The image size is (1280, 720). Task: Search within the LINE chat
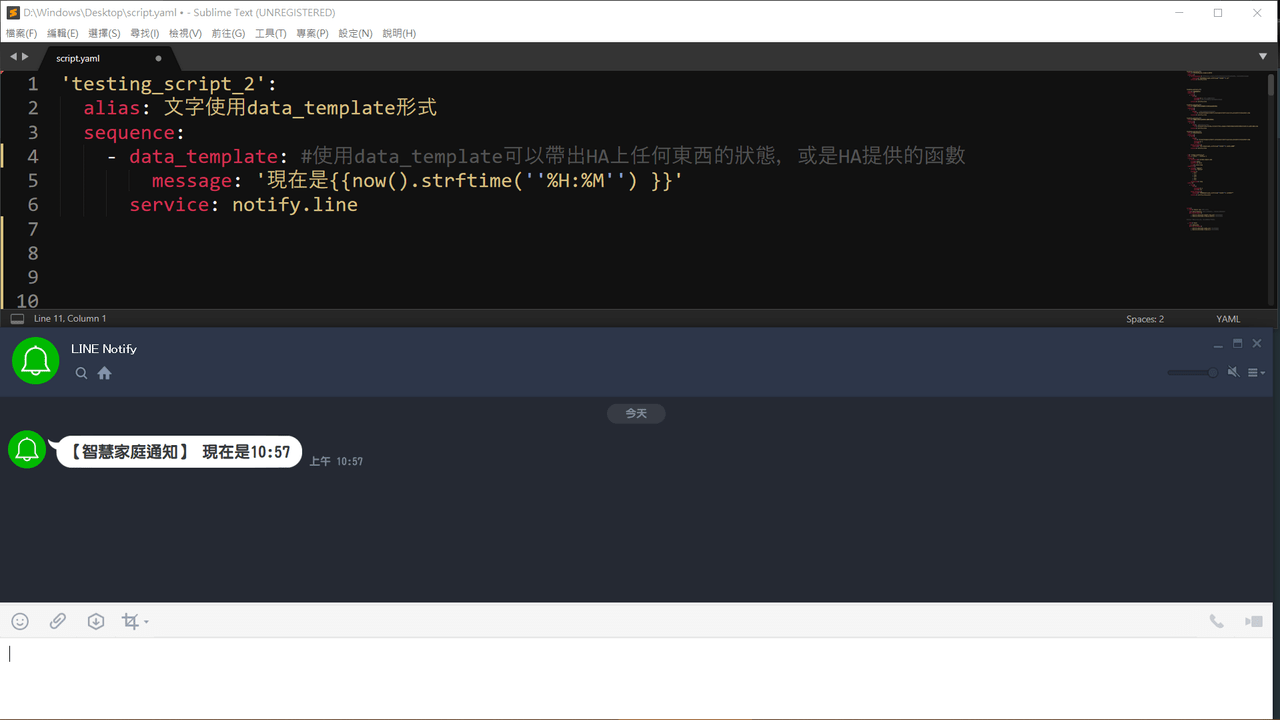click(81, 373)
